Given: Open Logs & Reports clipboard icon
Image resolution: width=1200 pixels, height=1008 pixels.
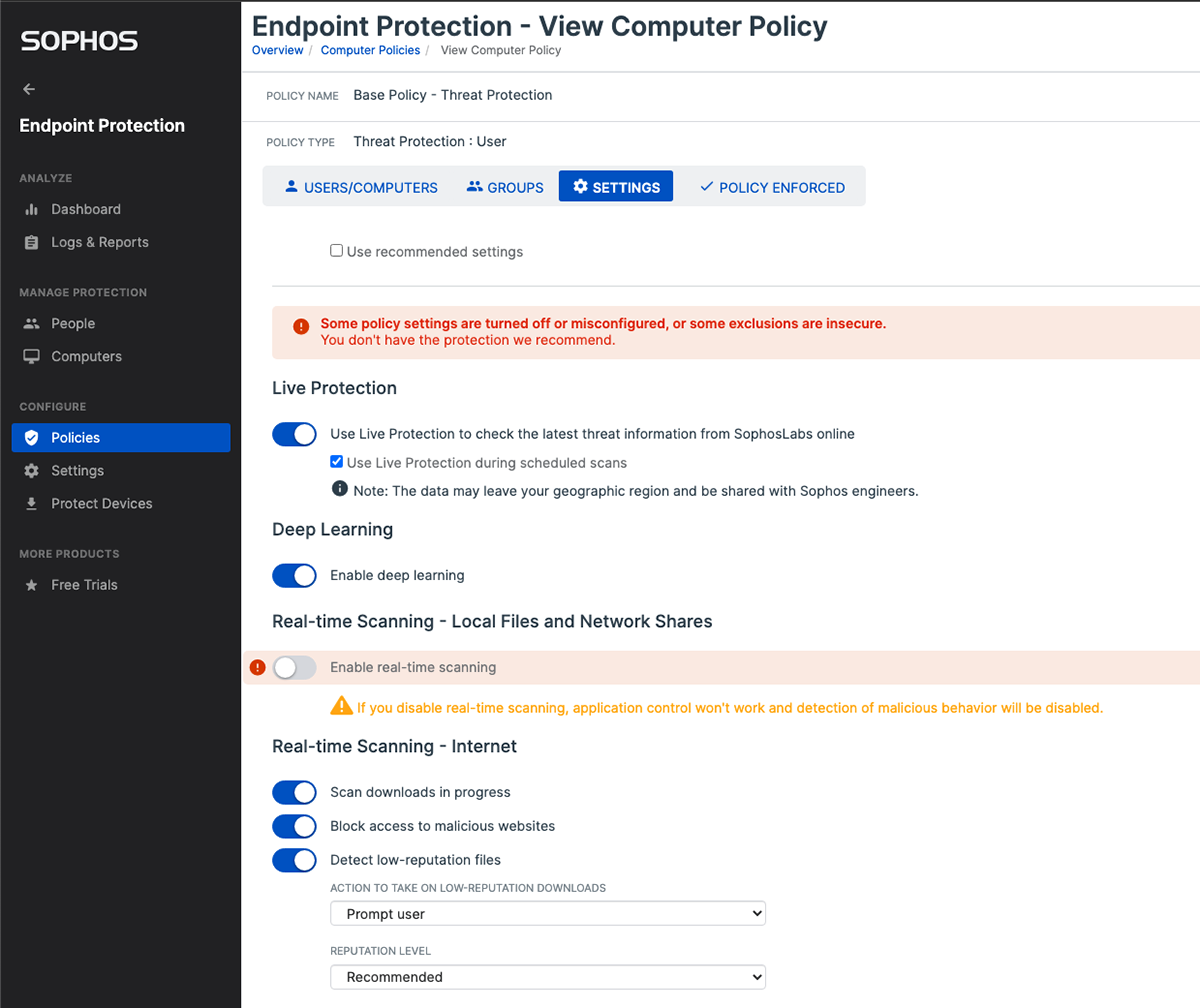Looking at the screenshot, I should (x=31, y=243).
